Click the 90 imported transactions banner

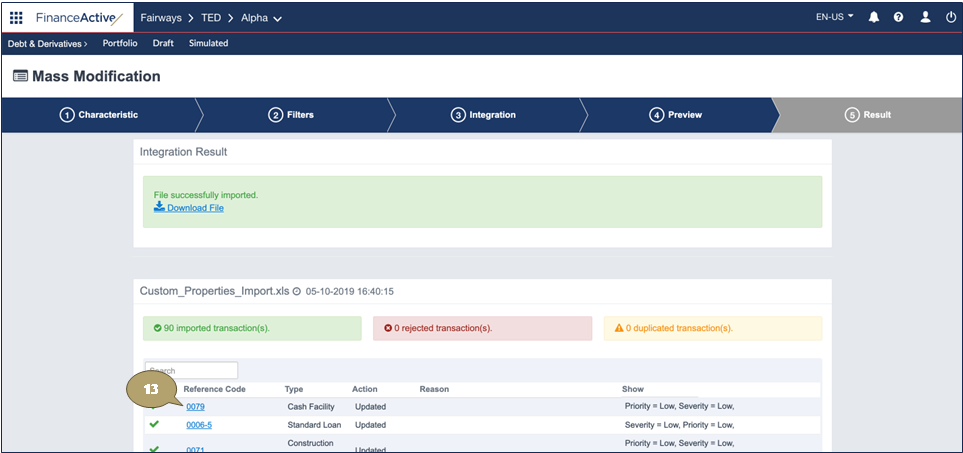(252, 328)
